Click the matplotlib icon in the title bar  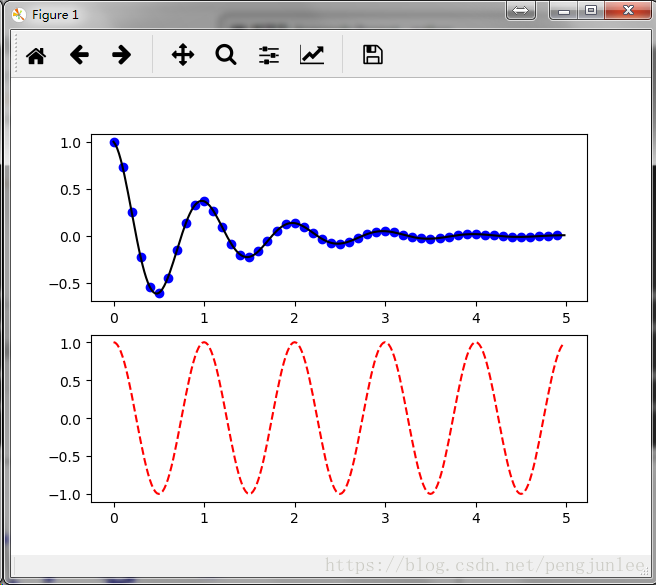[18, 15]
